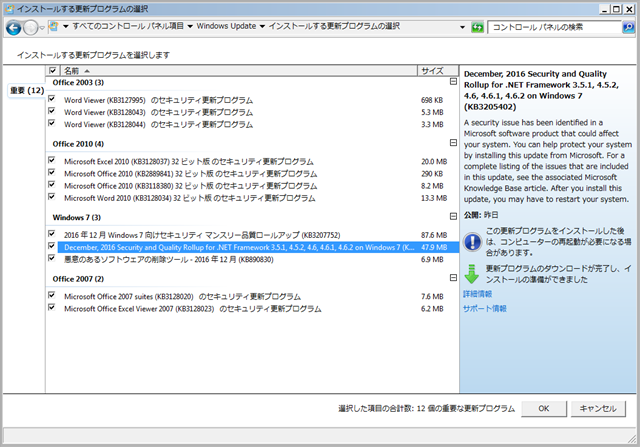Viewport: 640px width, 447px height.
Task: Select the highlighted December 2016 .NET Framework row
Action: [258, 247]
